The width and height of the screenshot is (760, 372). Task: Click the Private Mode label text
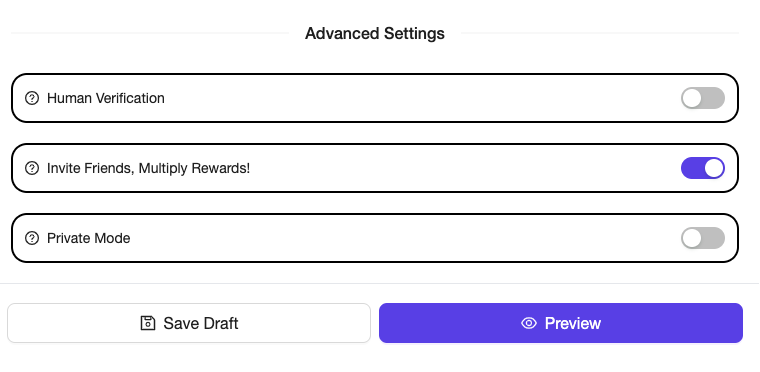point(89,238)
